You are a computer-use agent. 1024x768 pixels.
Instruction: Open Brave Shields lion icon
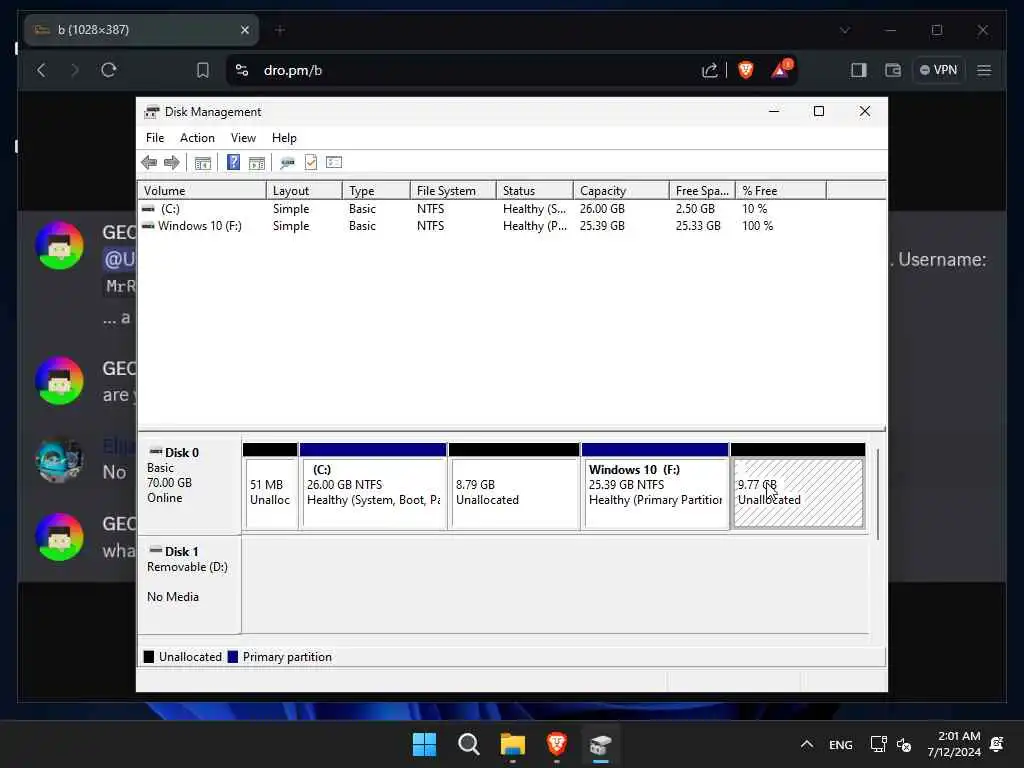[x=746, y=70]
